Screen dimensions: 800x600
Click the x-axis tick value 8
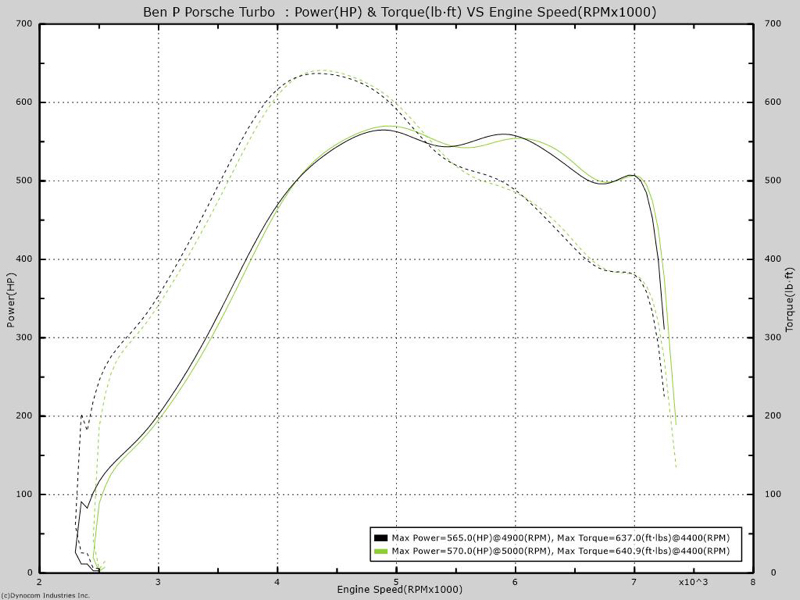[x=753, y=582]
